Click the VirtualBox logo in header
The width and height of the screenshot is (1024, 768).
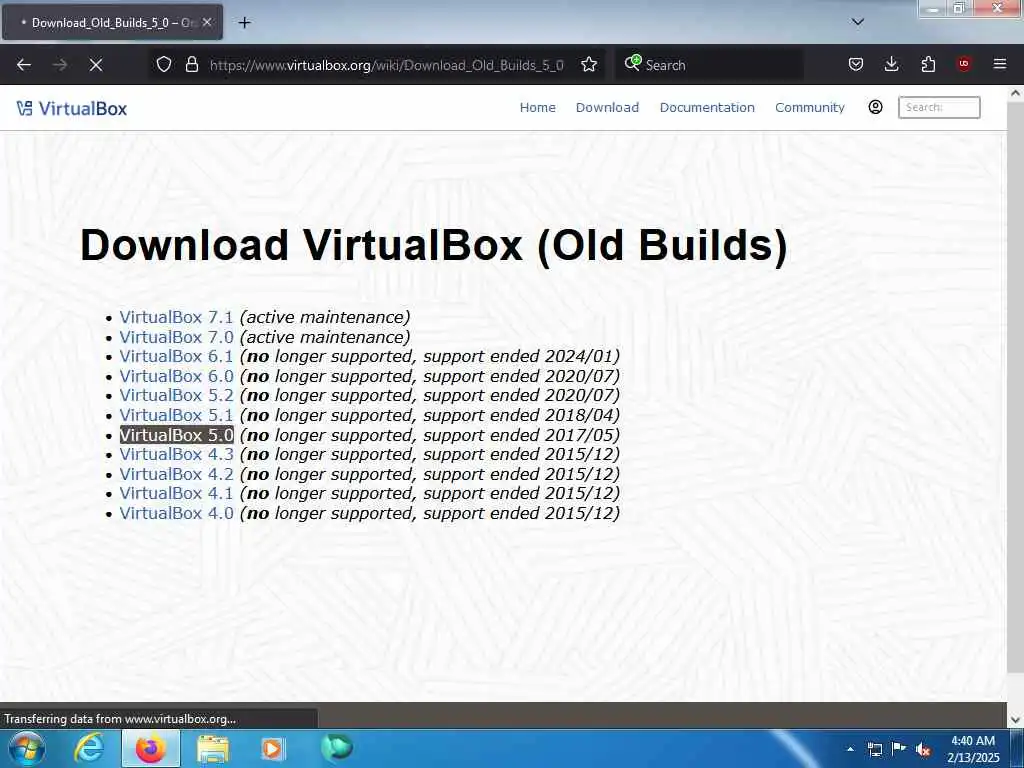click(x=72, y=108)
